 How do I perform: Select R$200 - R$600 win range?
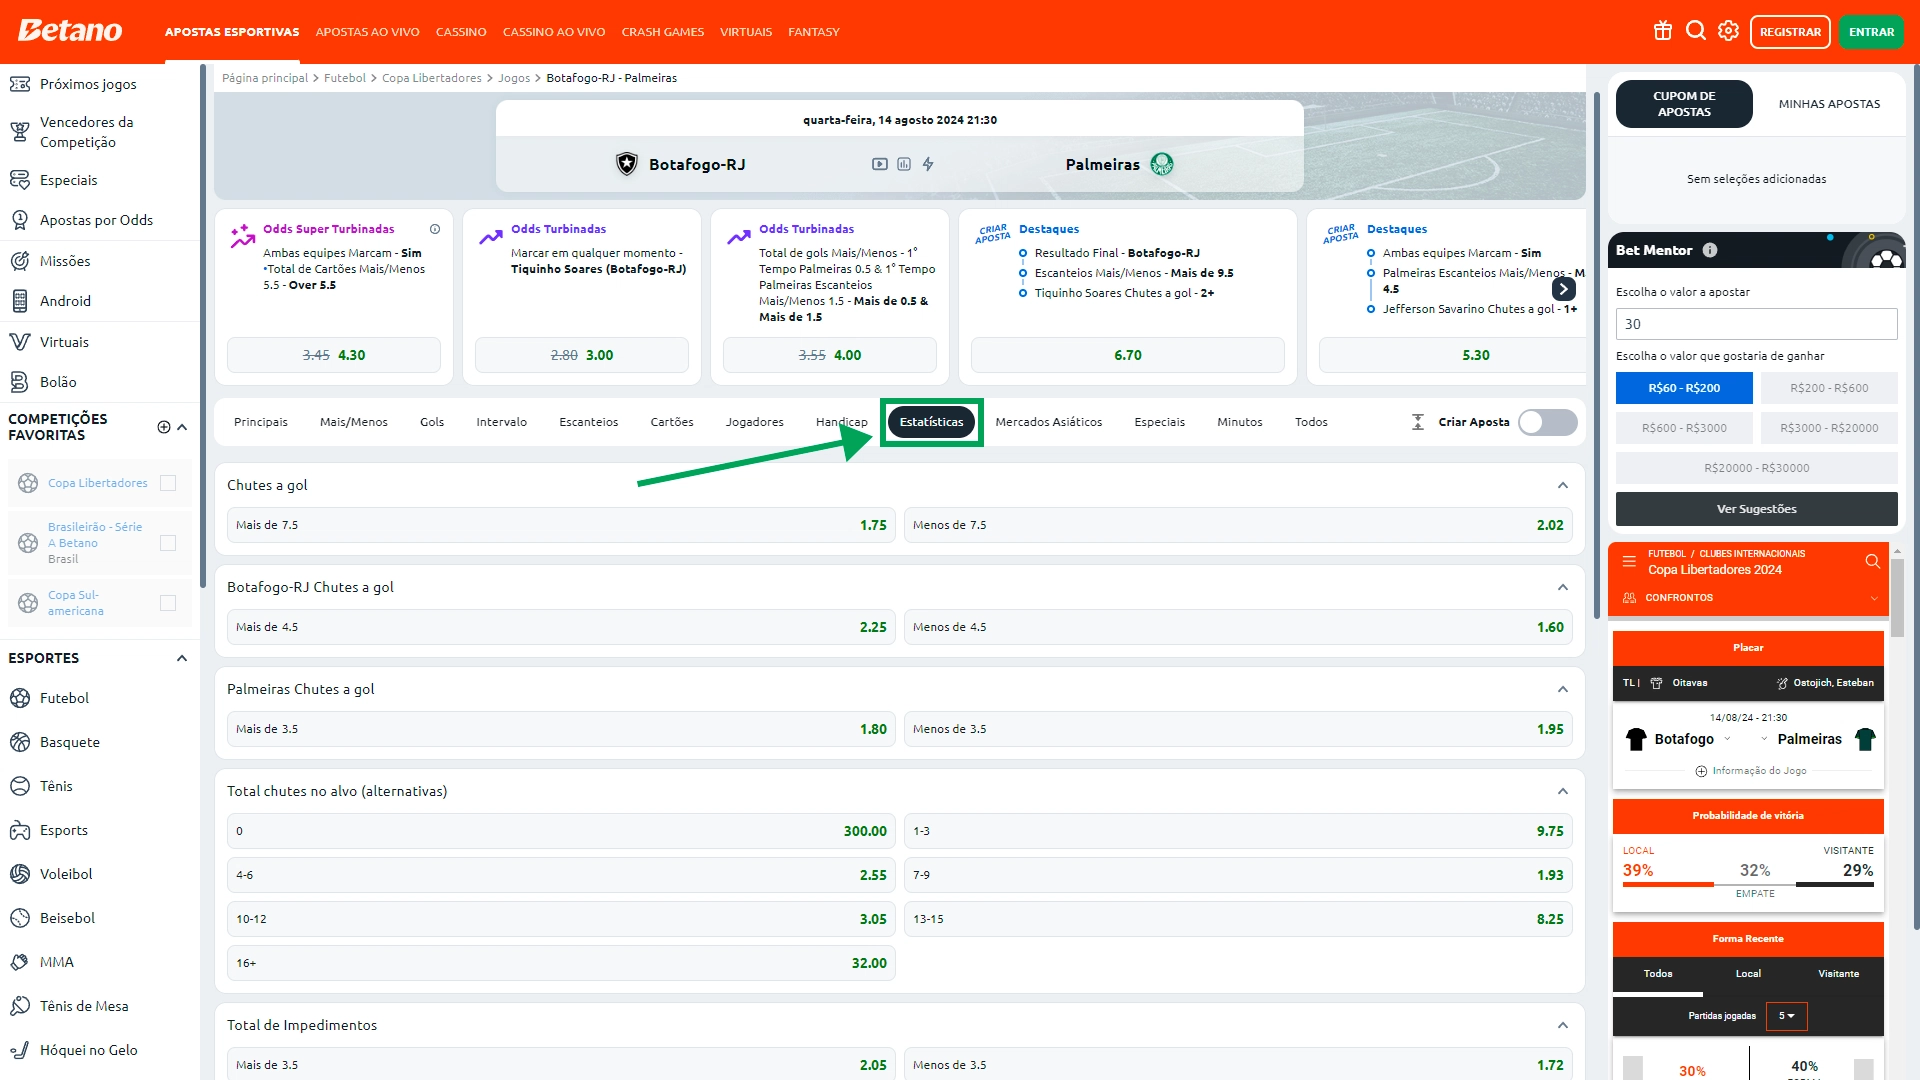click(x=1829, y=388)
